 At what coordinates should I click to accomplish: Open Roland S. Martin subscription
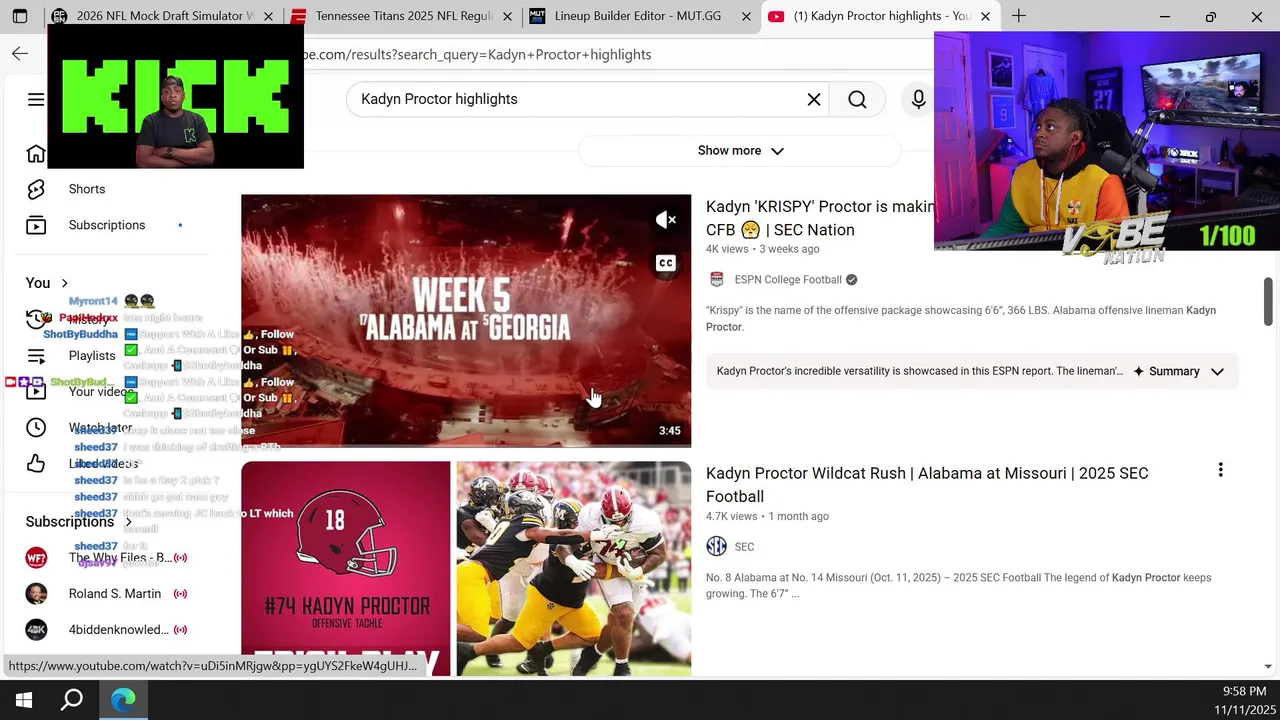[x=114, y=594]
